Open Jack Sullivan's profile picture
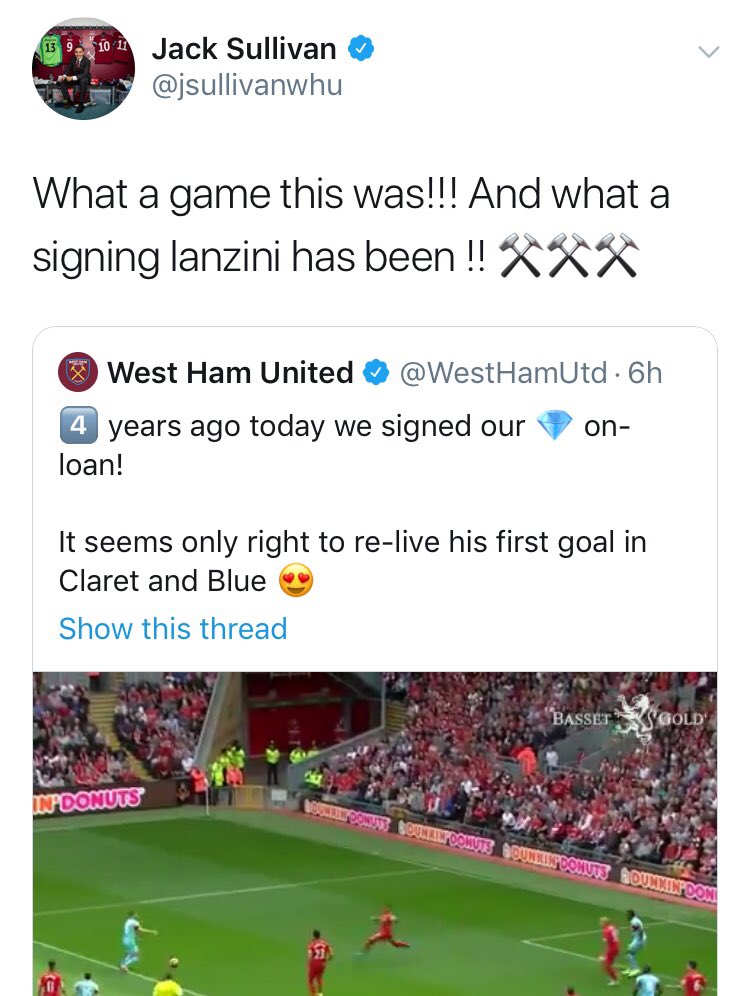750x996 pixels. (83, 69)
